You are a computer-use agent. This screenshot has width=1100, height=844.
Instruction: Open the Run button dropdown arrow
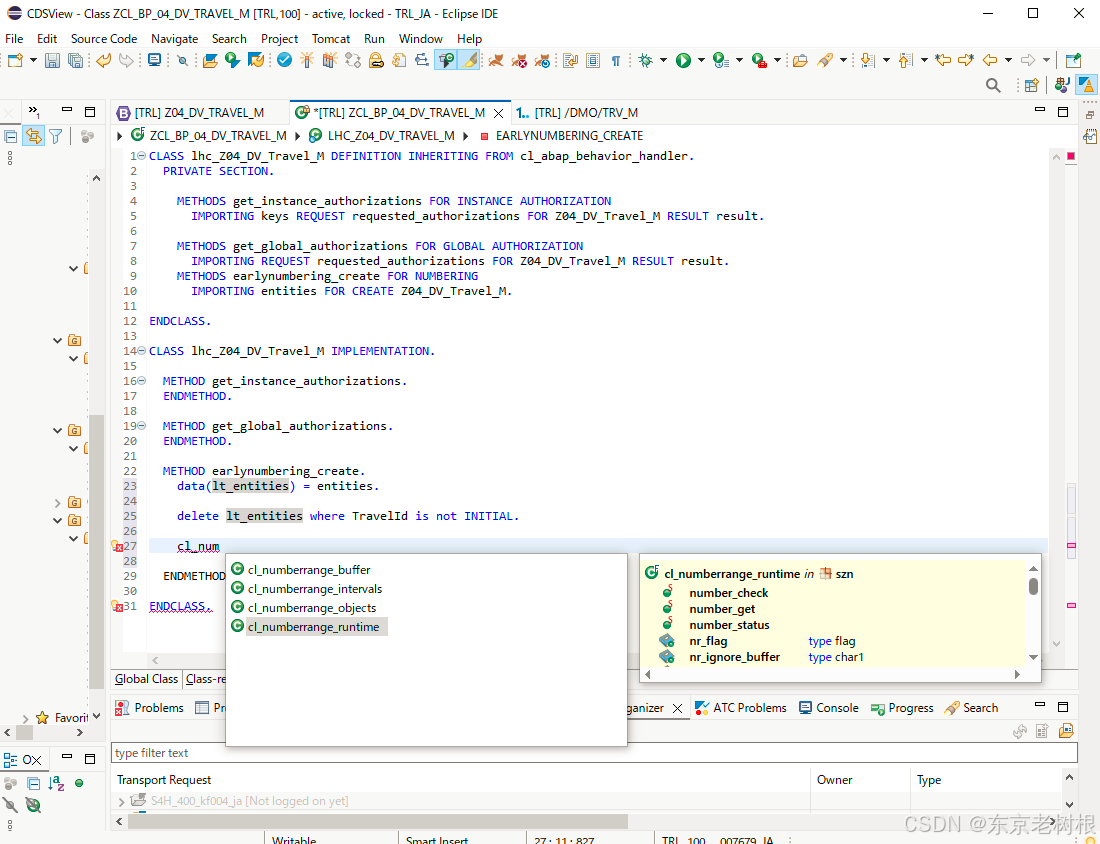pos(699,61)
